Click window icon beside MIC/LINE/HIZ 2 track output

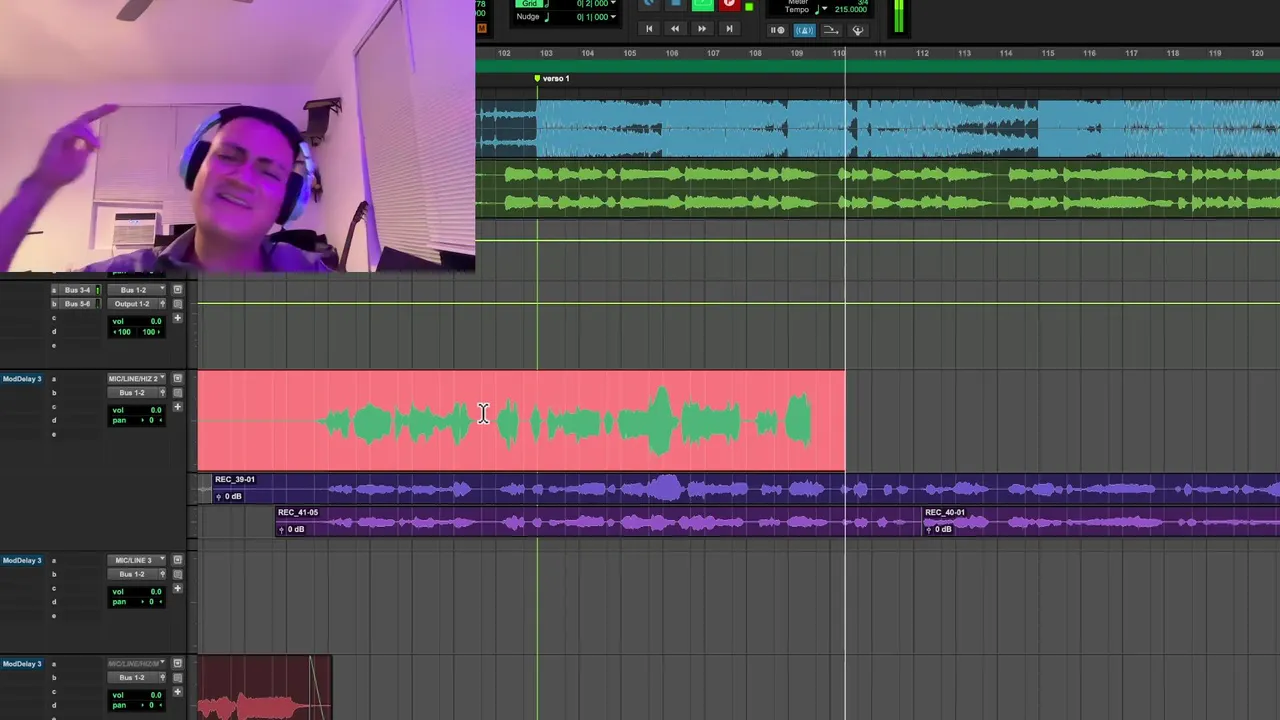(x=177, y=393)
